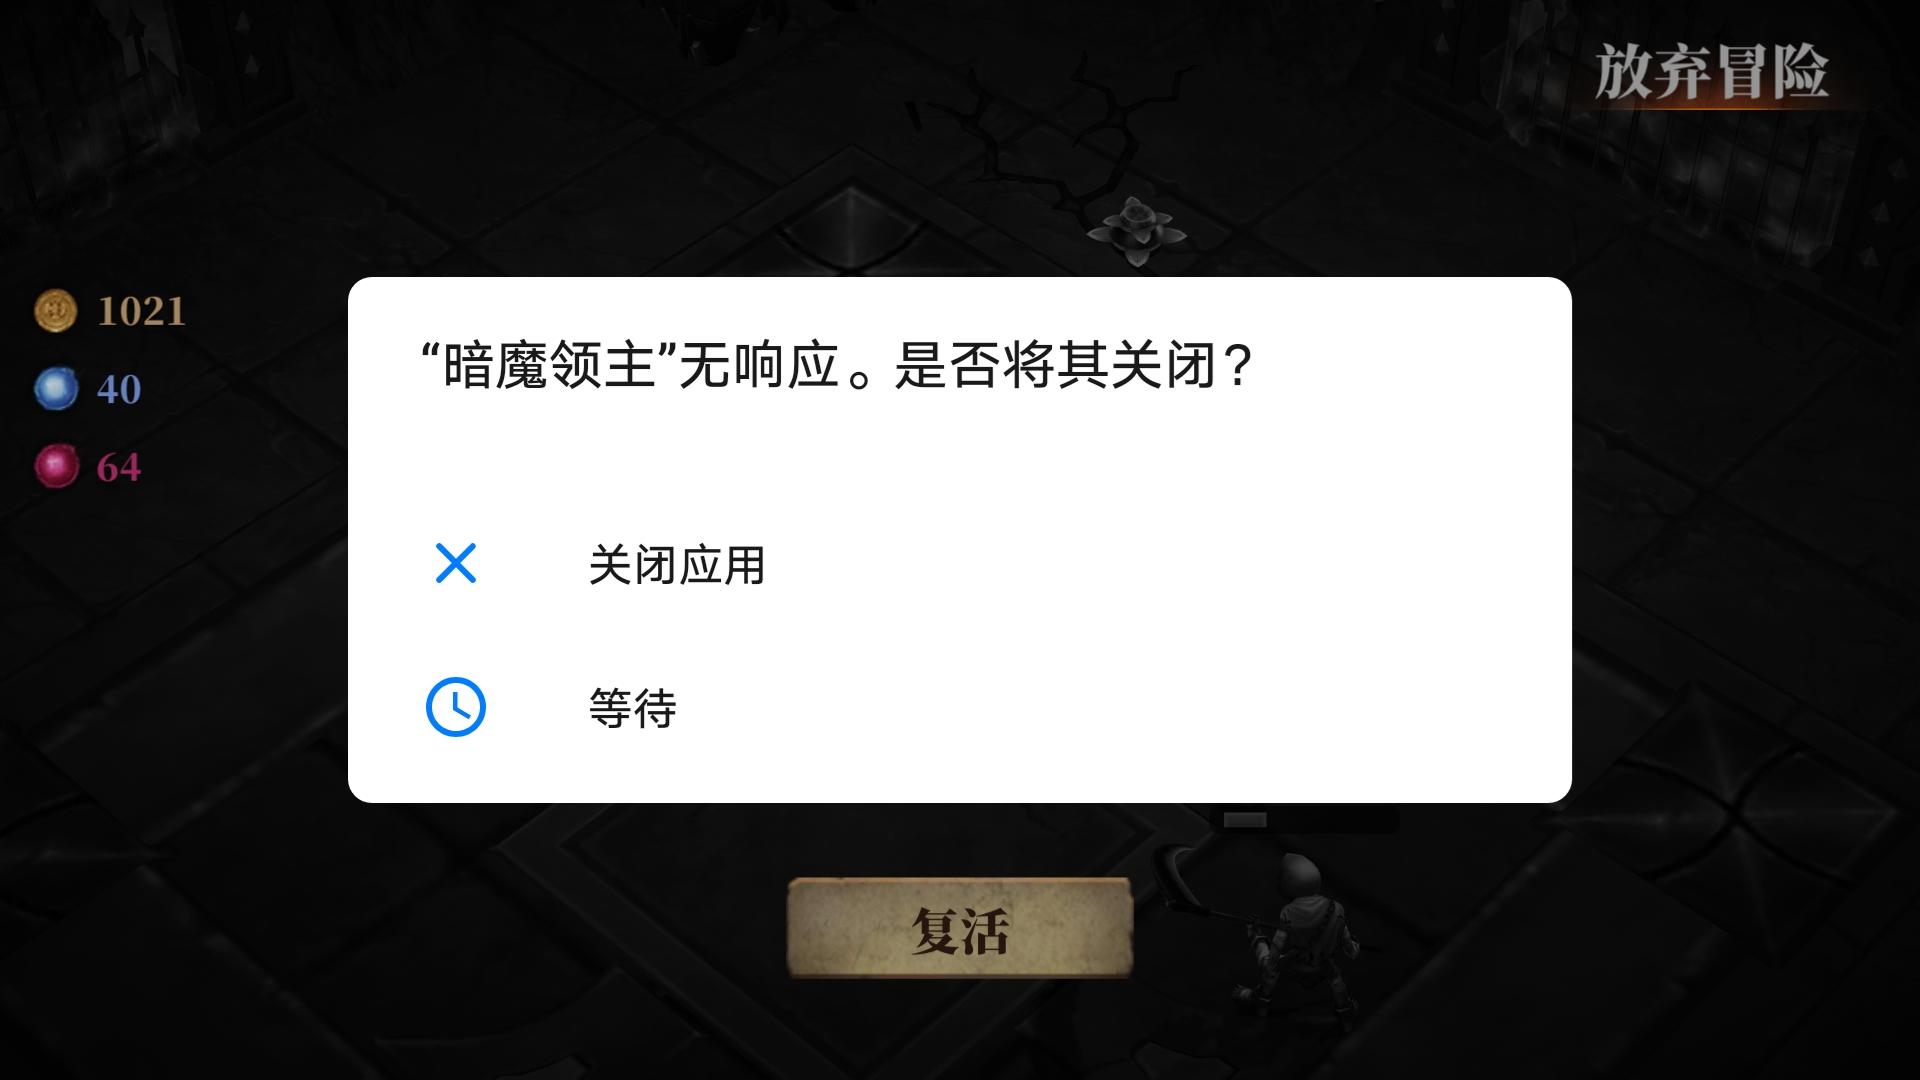Tap the small health bar above character

click(x=1305, y=820)
